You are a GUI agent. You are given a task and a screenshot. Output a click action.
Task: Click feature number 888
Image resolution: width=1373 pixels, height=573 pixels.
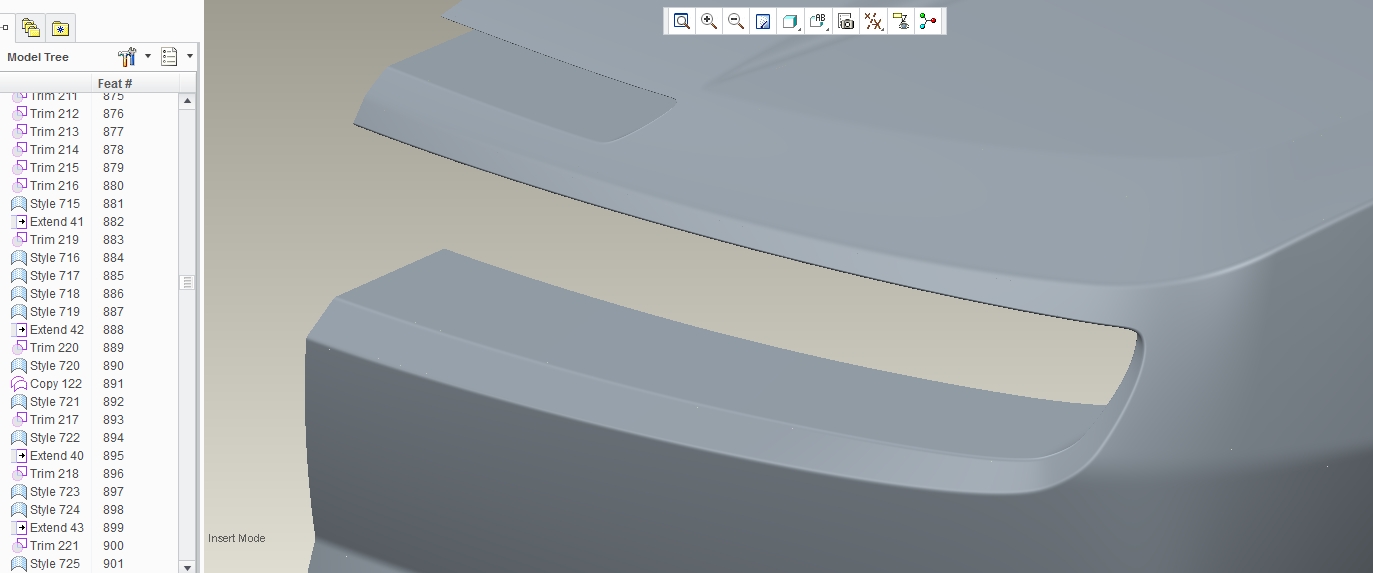[113, 330]
